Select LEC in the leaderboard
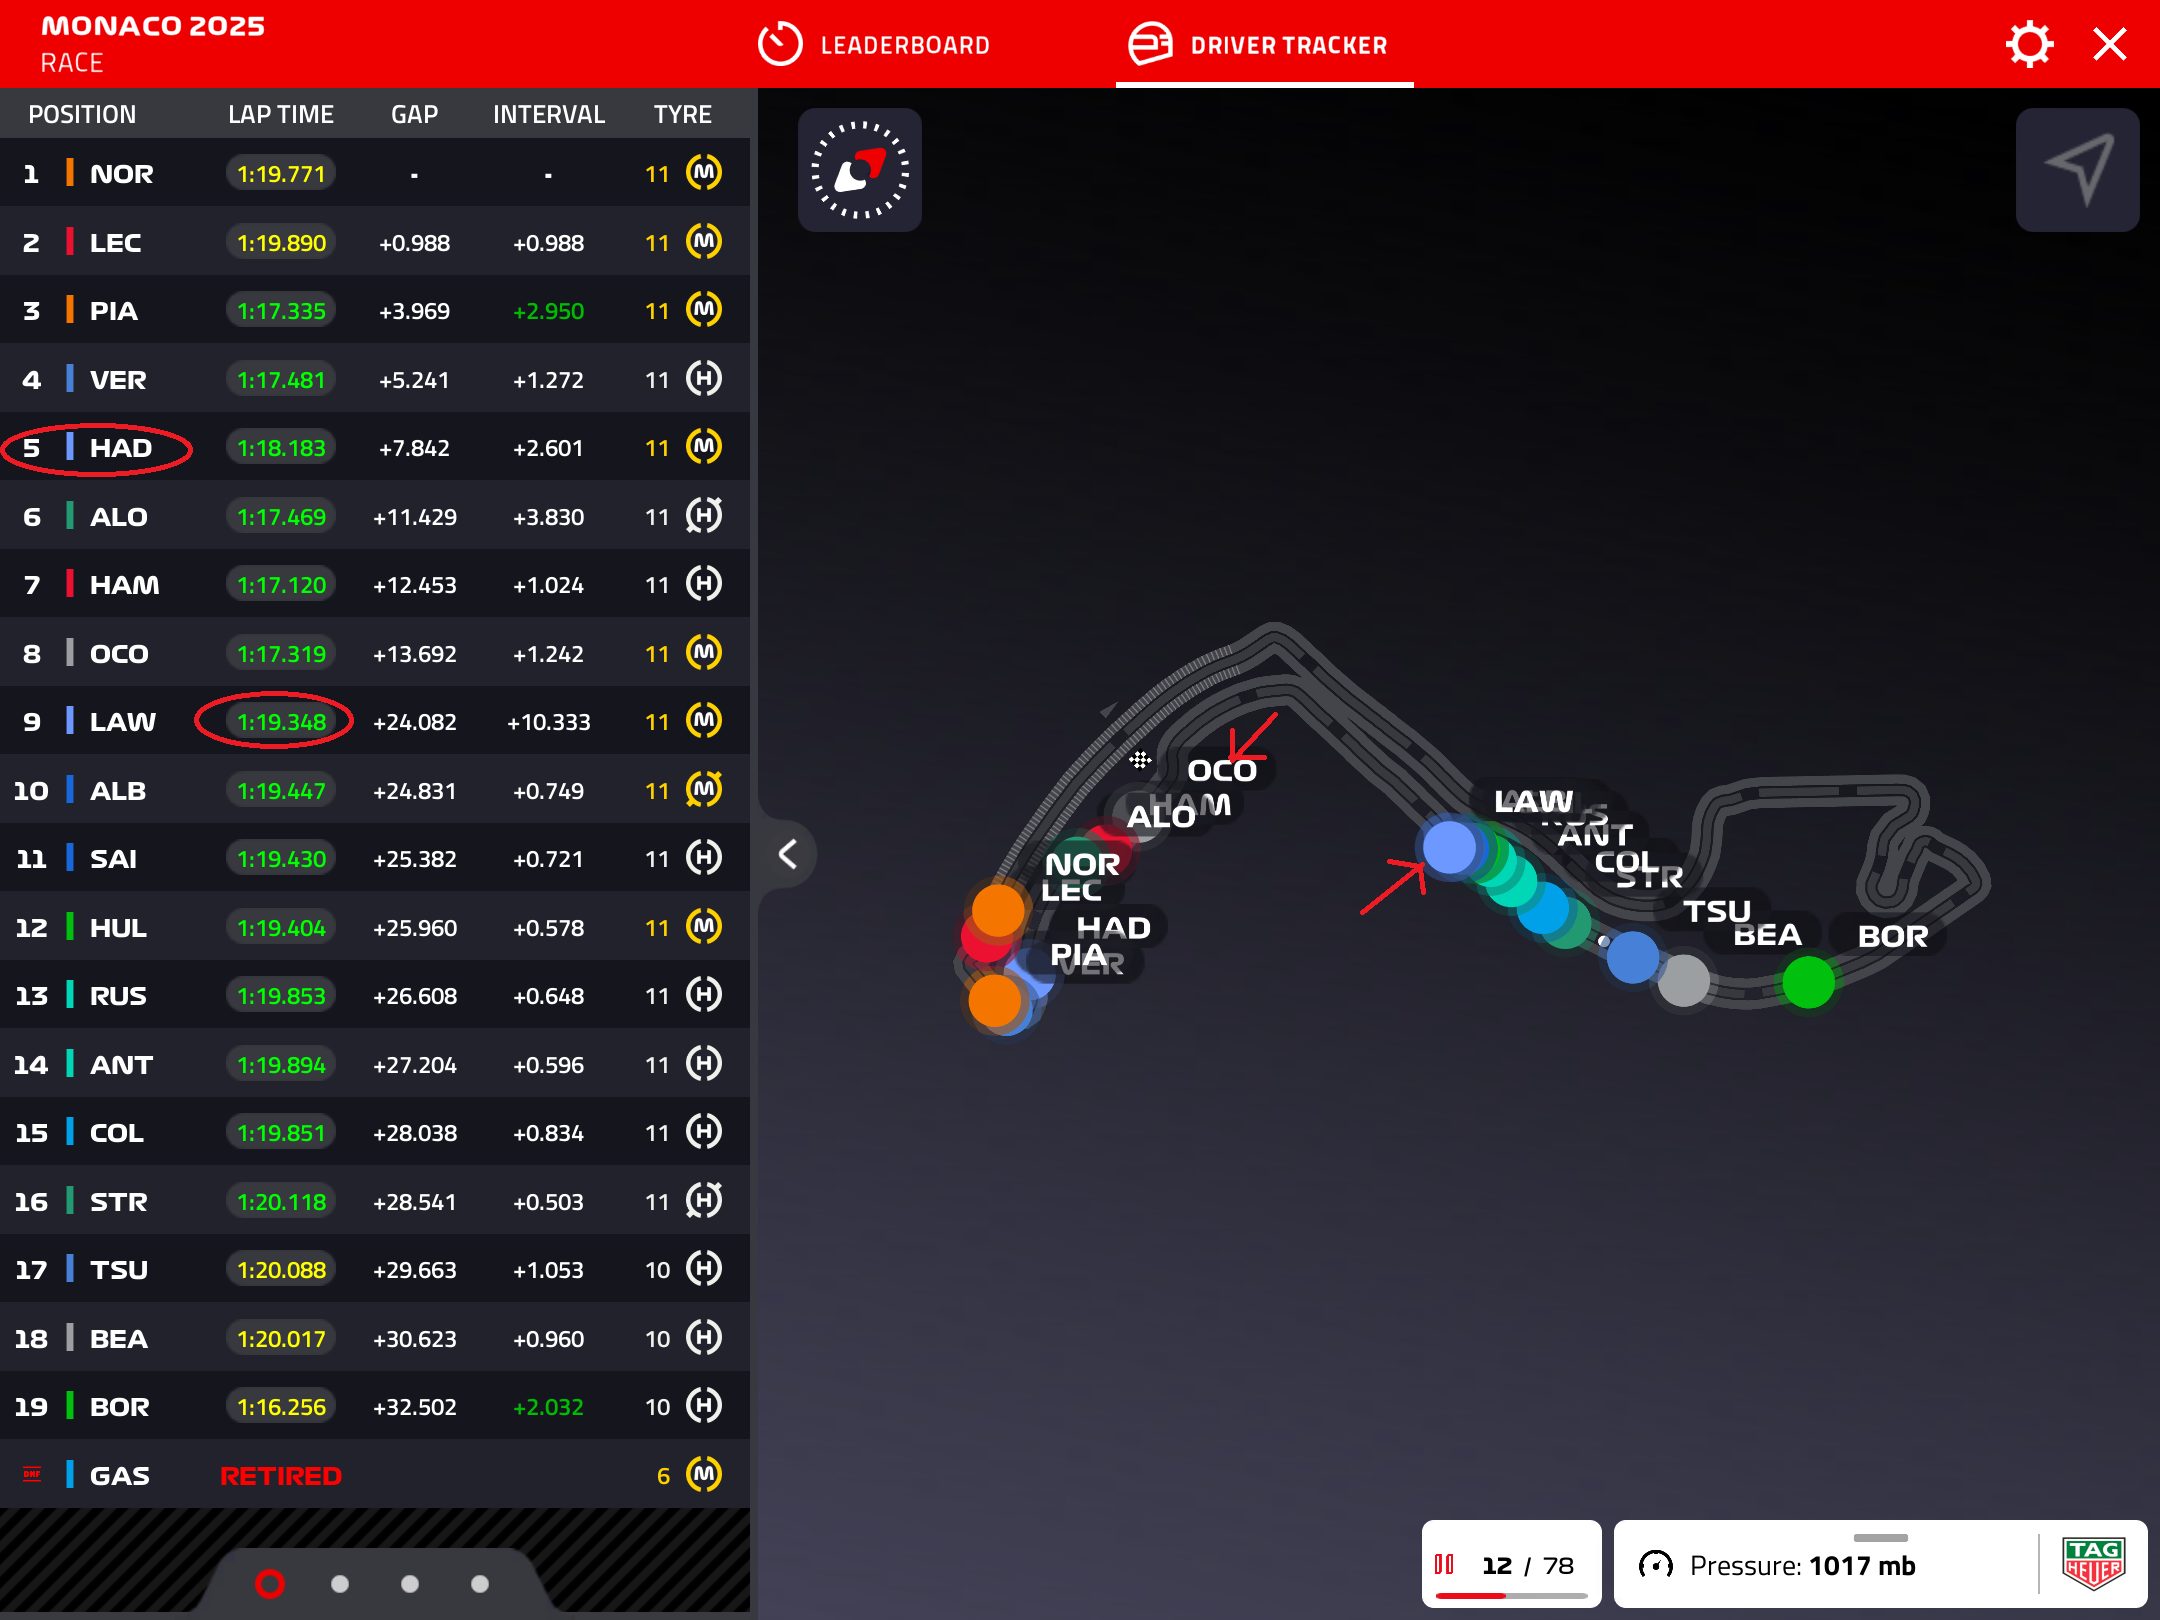 (x=375, y=242)
